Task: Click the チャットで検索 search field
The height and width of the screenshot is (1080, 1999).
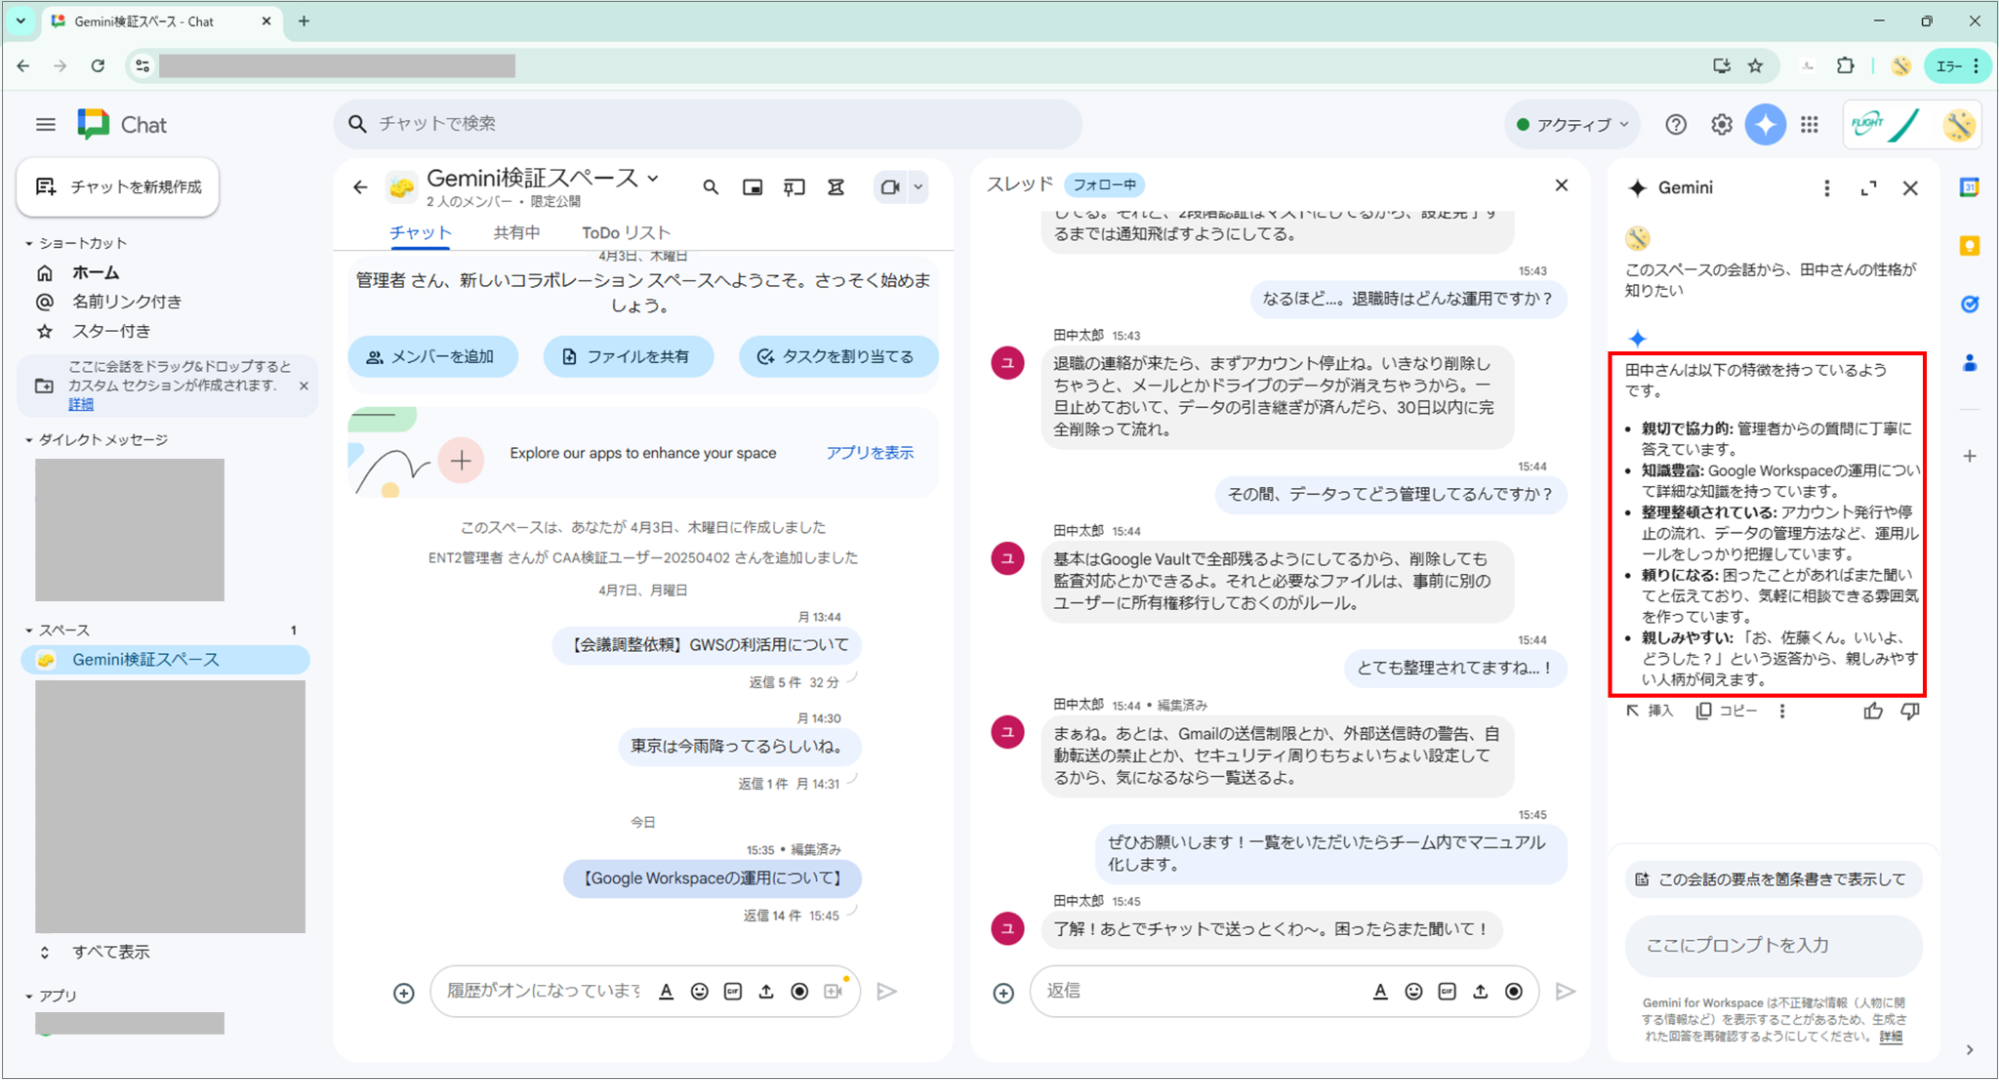Action: coord(708,124)
